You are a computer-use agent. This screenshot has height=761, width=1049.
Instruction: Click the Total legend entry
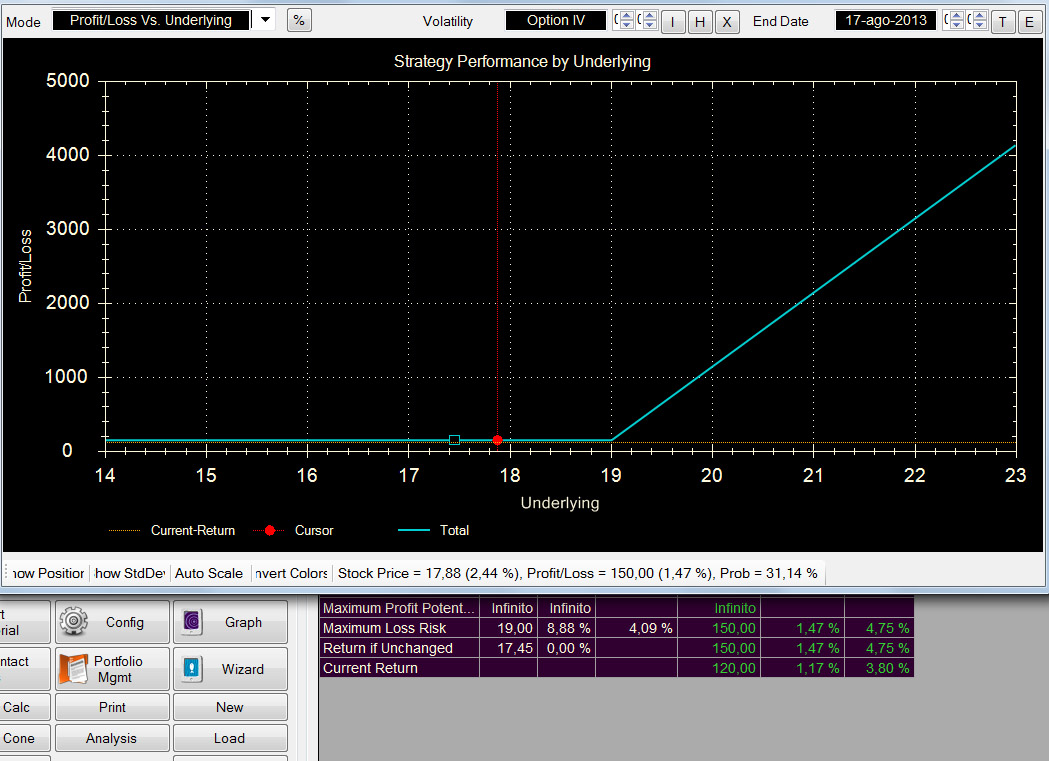434,530
